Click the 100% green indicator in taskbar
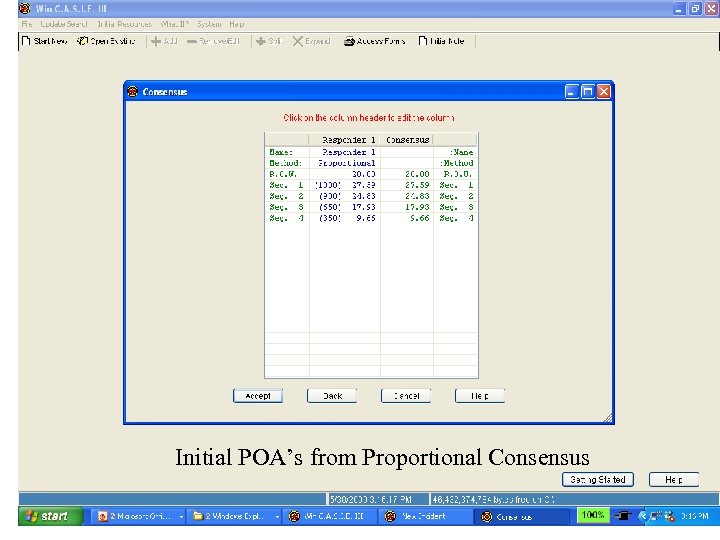 click(x=593, y=515)
